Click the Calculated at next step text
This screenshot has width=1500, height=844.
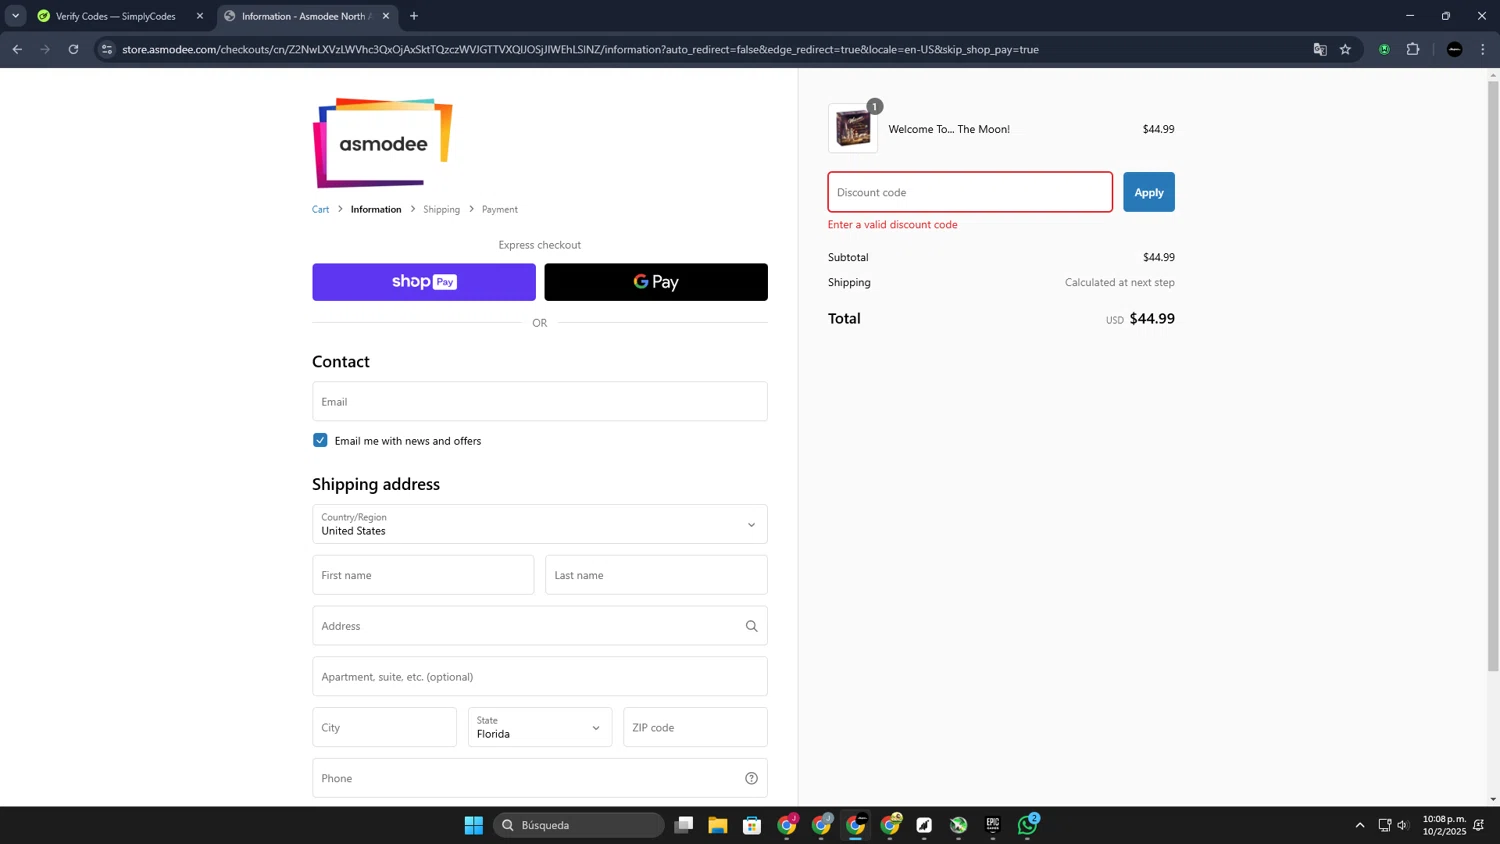[1120, 282]
